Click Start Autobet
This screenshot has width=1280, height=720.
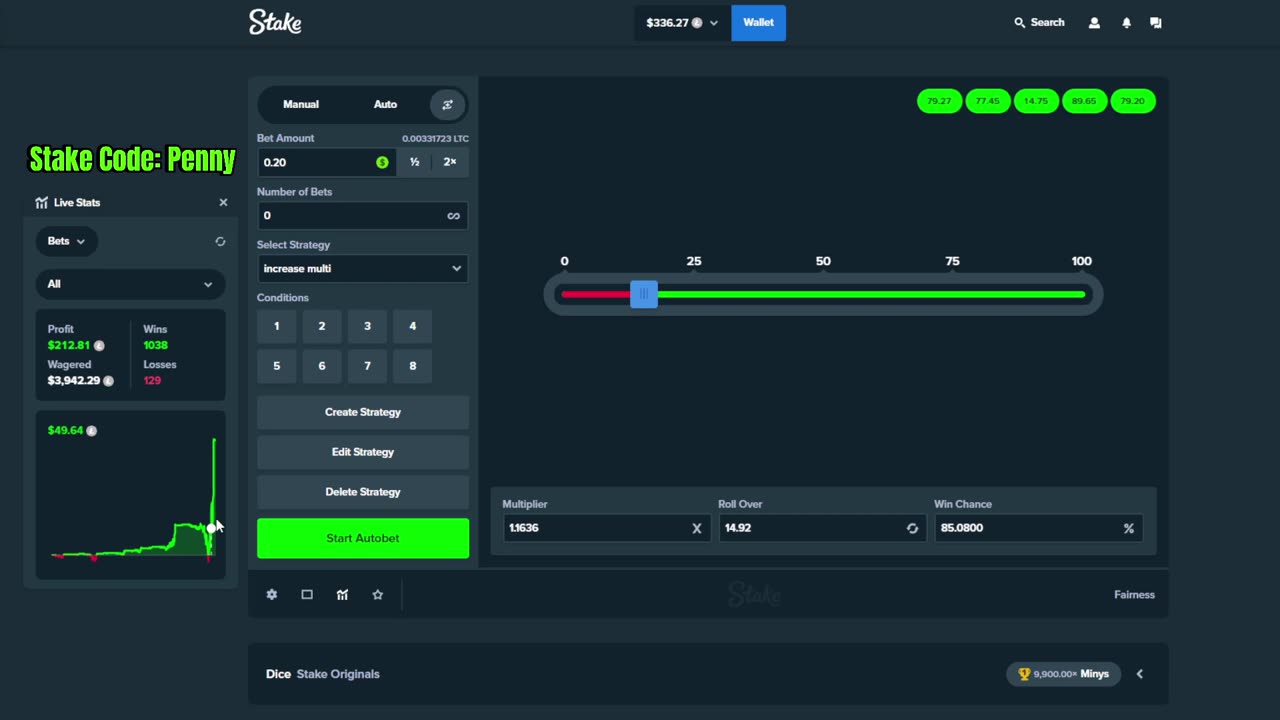point(363,538)
